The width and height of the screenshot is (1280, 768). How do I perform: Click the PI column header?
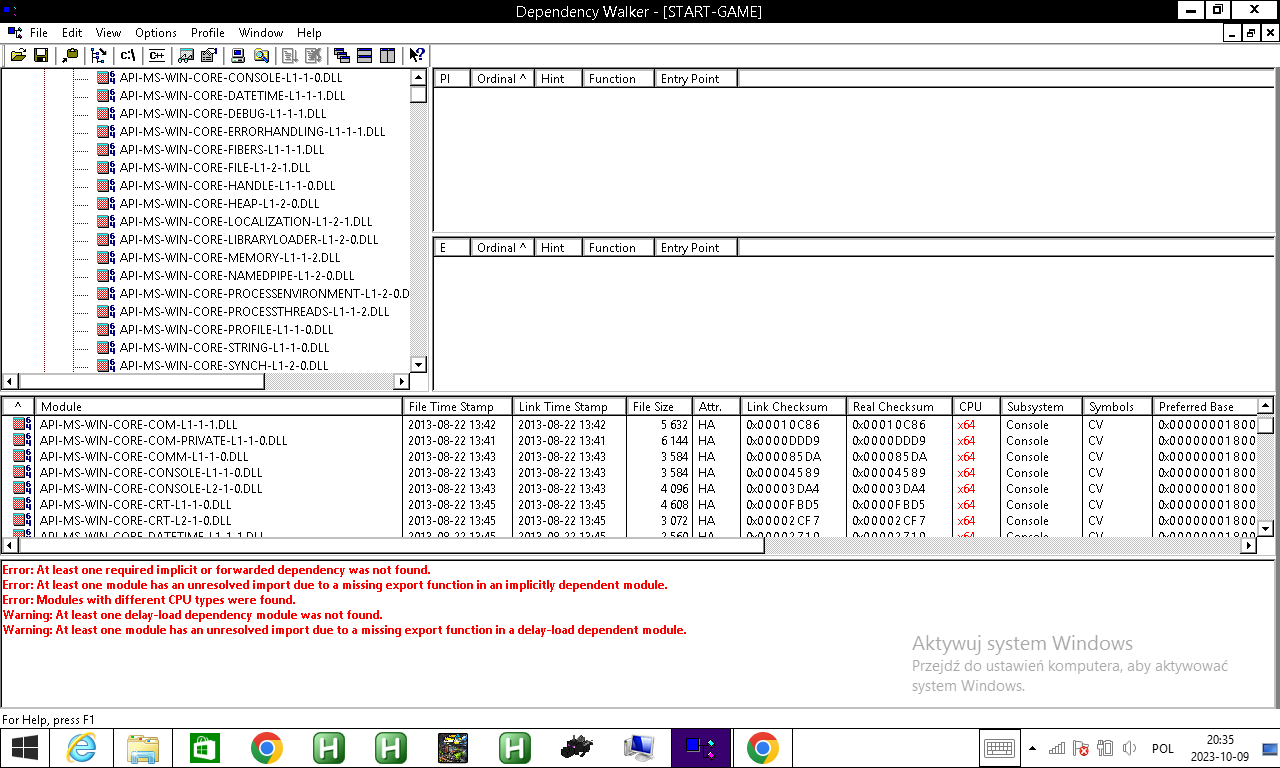tap(452, 78)
